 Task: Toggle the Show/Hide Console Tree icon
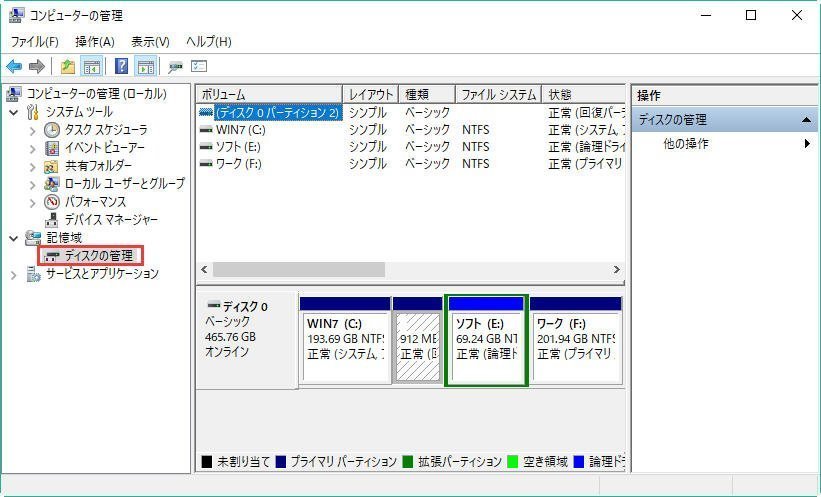92,67
